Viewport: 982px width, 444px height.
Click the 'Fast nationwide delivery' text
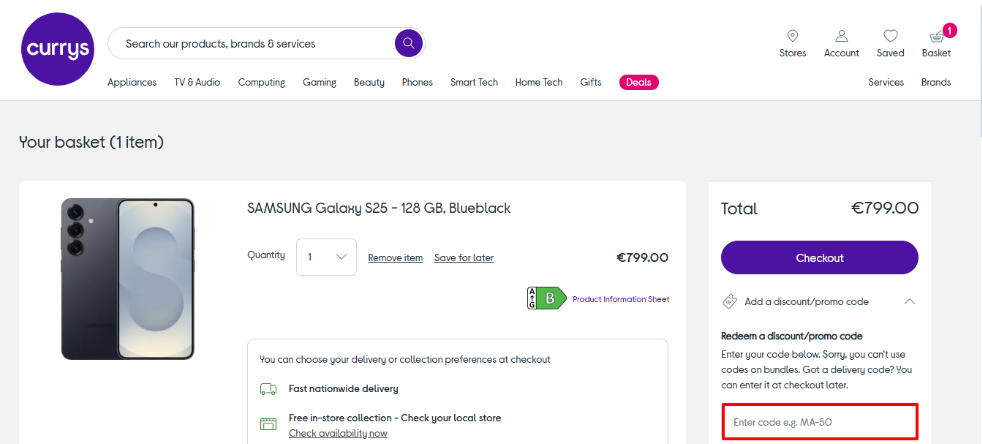[x=343, y=389]
